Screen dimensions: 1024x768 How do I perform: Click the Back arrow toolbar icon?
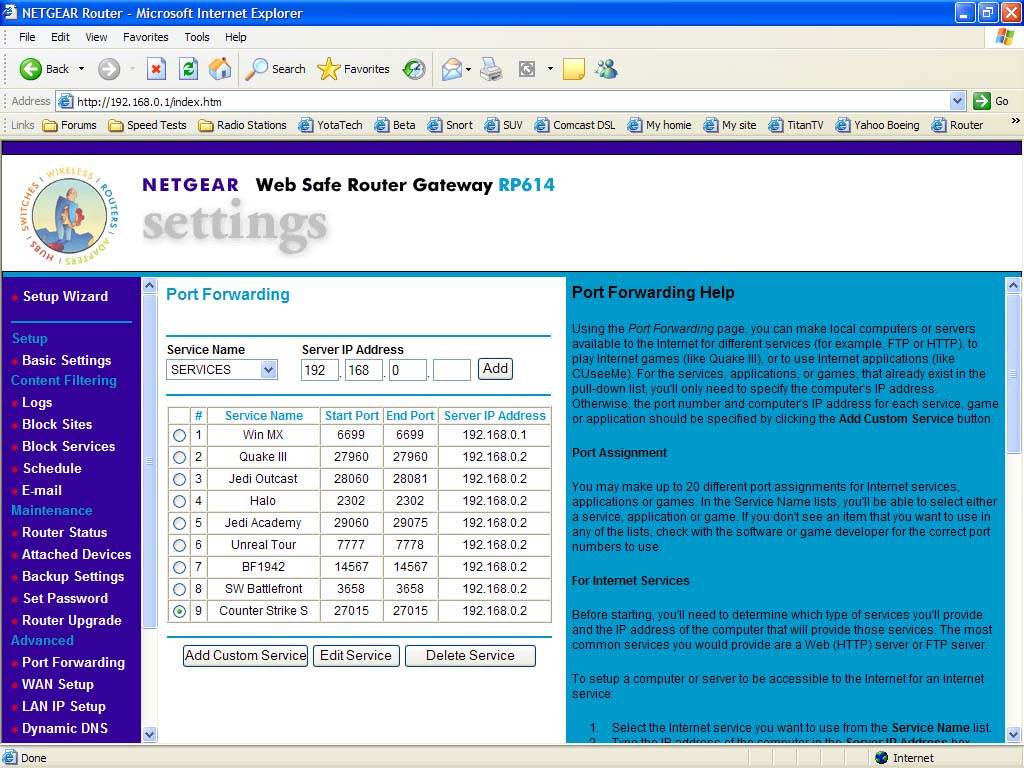(31, 69)
